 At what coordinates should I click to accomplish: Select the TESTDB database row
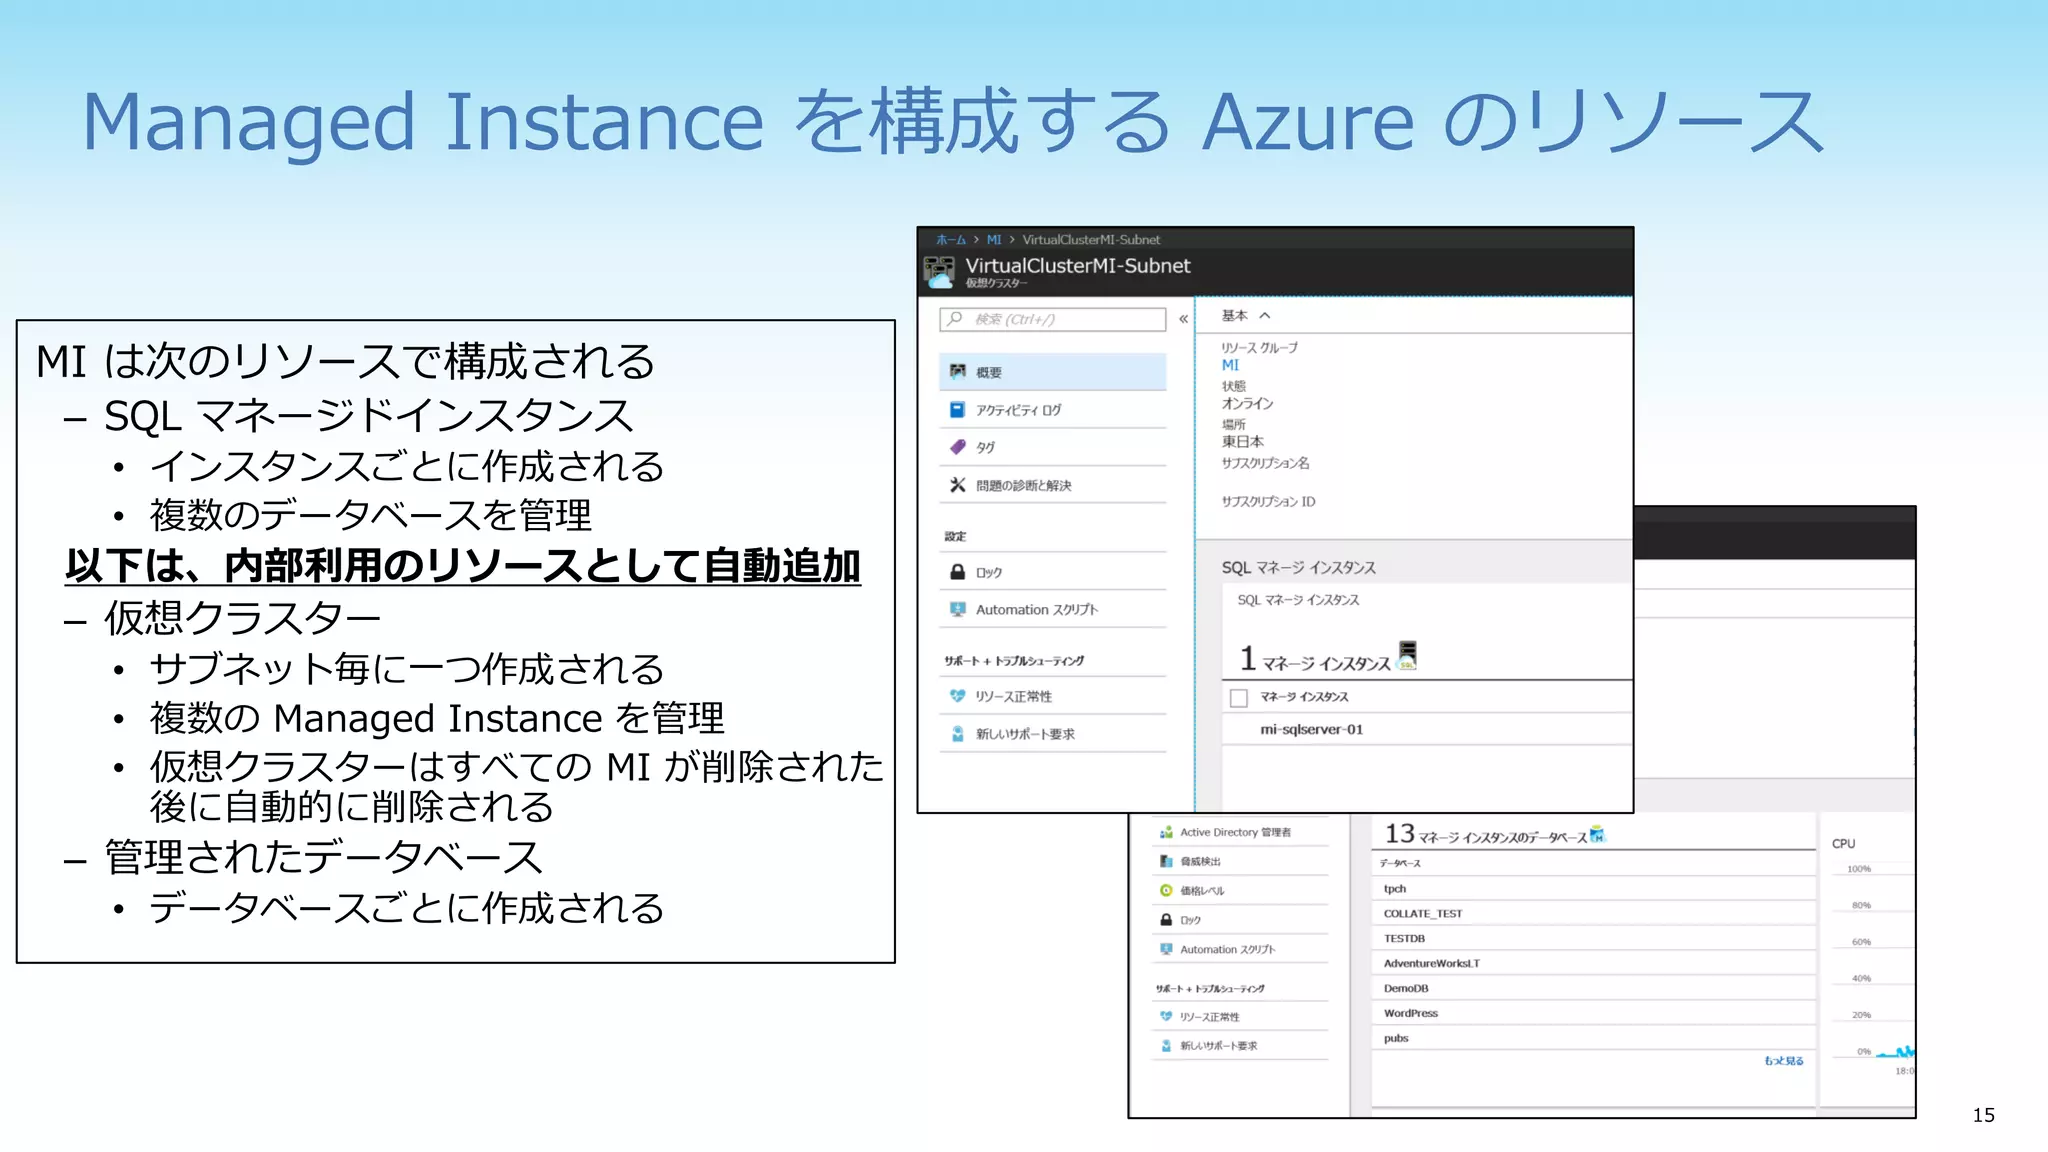[x=1593, y=938]
